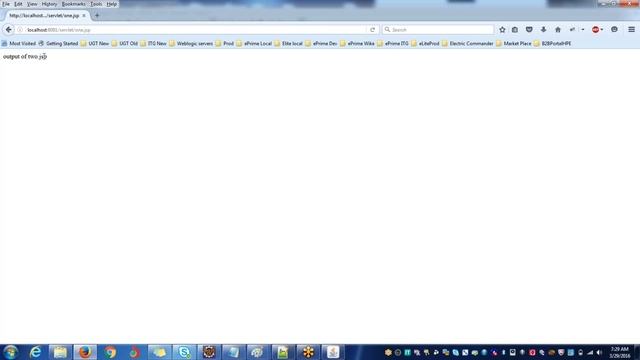This screenshot has width=640, height=360.
Task: Bookmark this page with the star icon
Action: [502, 30]
